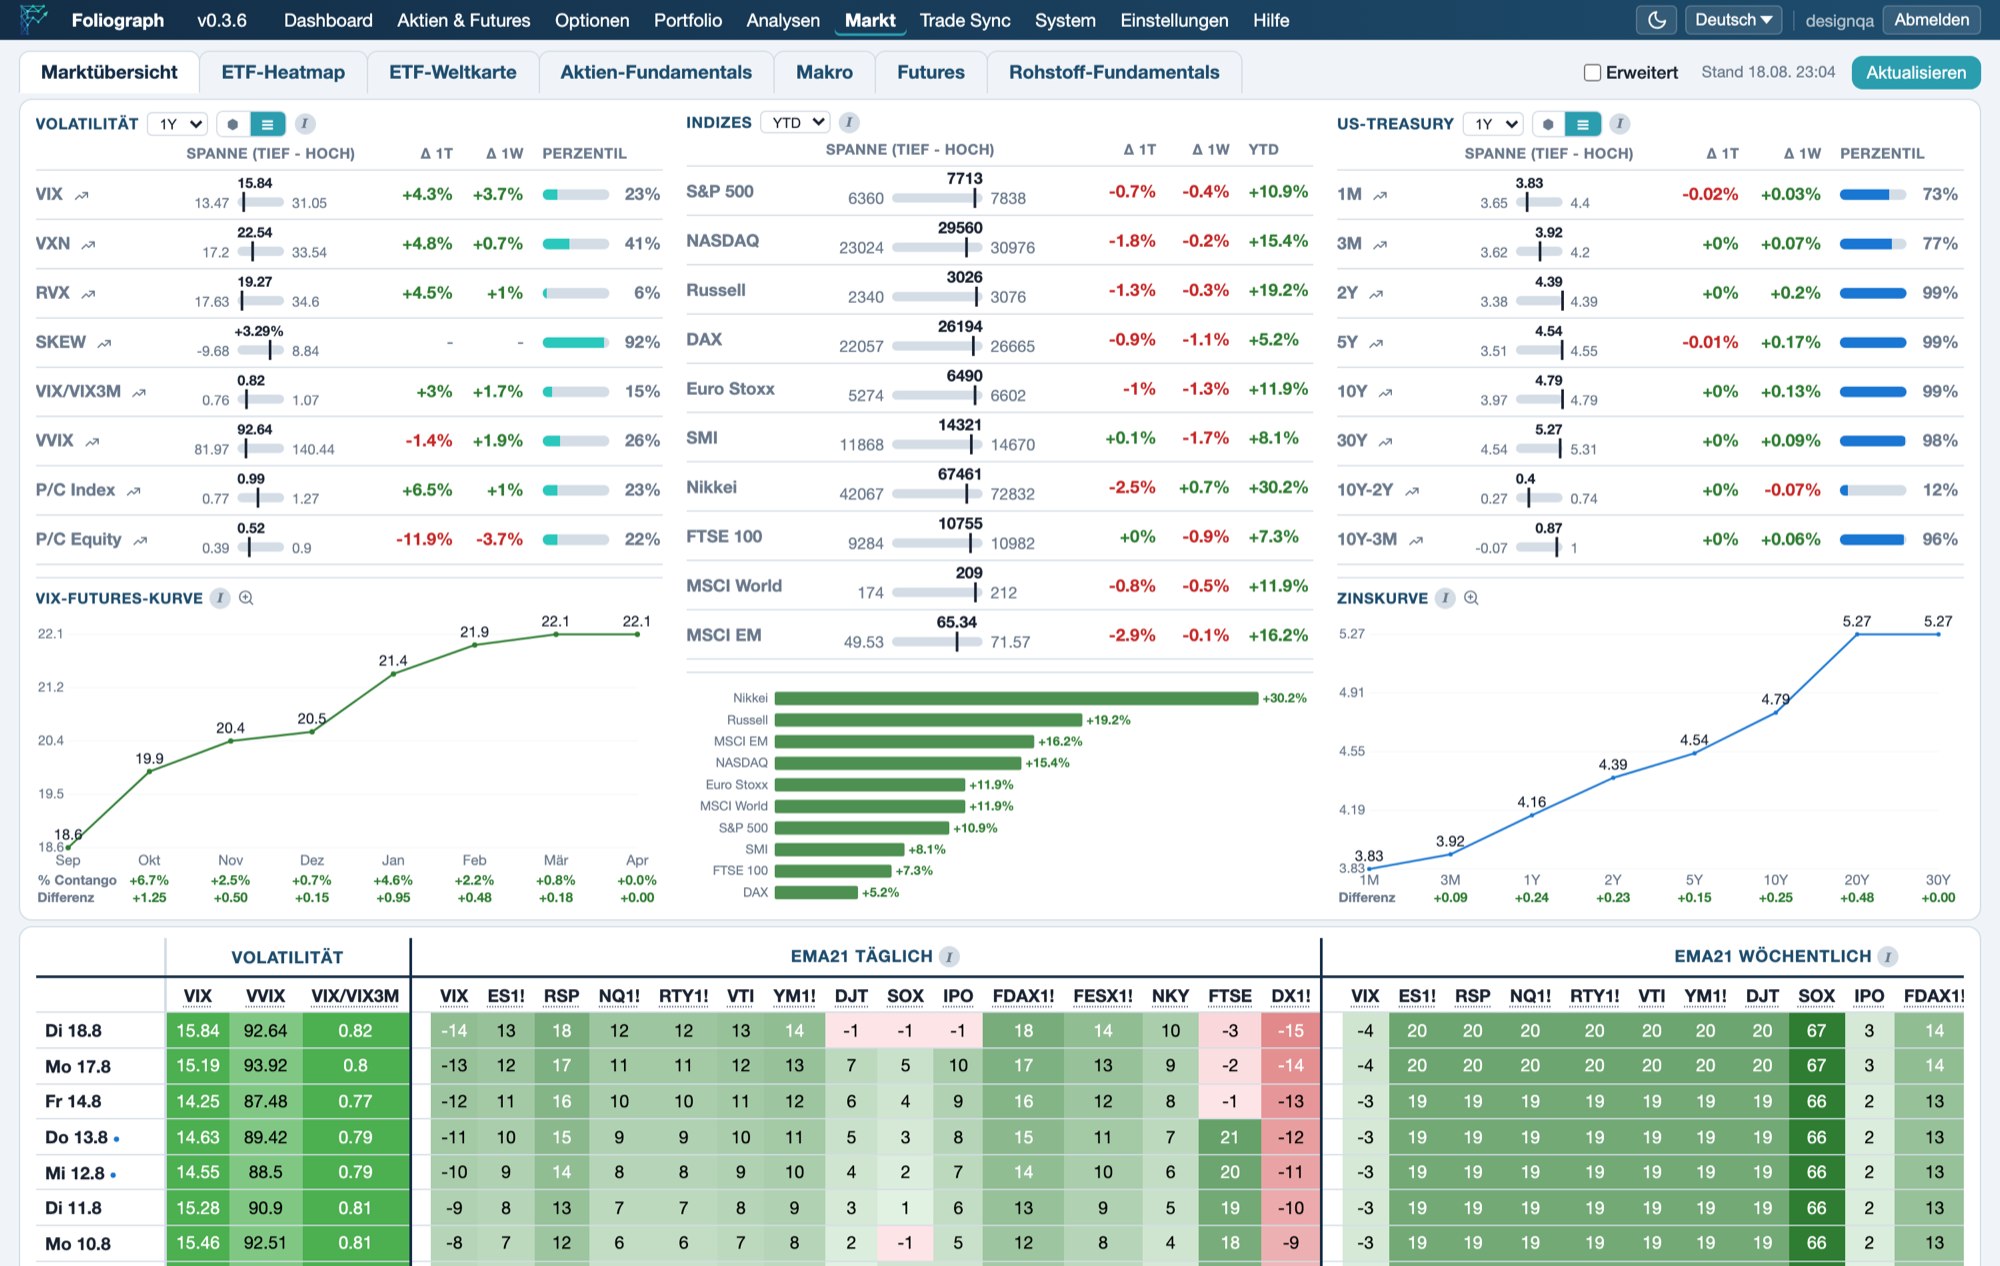Open 10Y-3M spread chart icon
Viewport: 2000px width, 1266px height.
point(1416,540)
